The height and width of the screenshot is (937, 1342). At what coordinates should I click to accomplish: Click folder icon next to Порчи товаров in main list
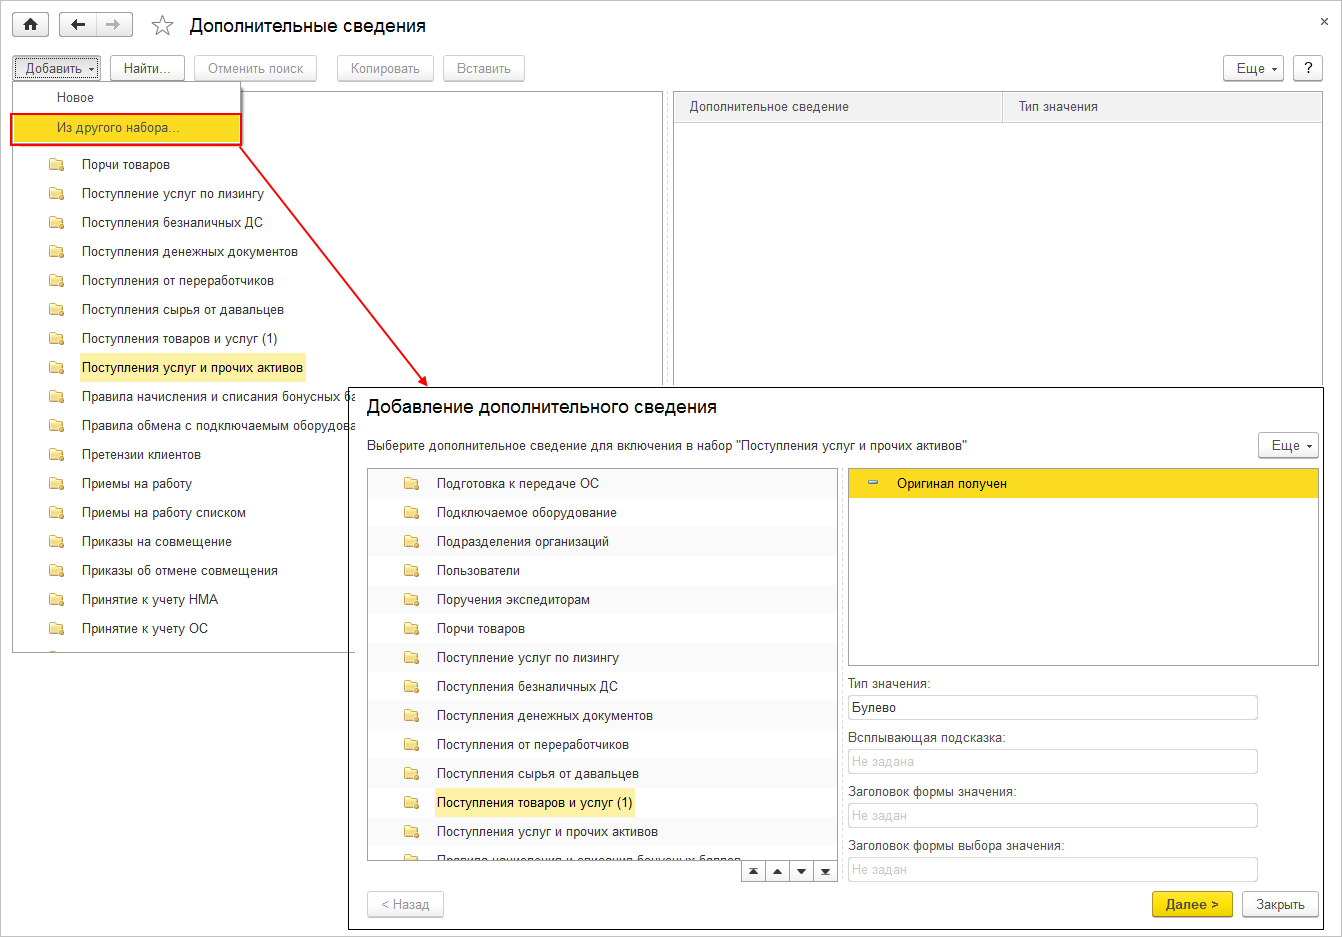coord(57,164)
